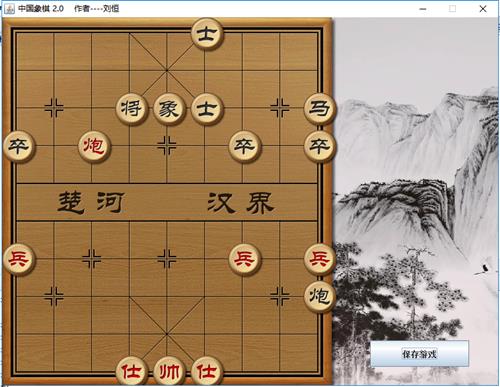The image size is (500, 387).
Task: Close the 中国象棋 2.0 window
Action: tap(483, 9)
